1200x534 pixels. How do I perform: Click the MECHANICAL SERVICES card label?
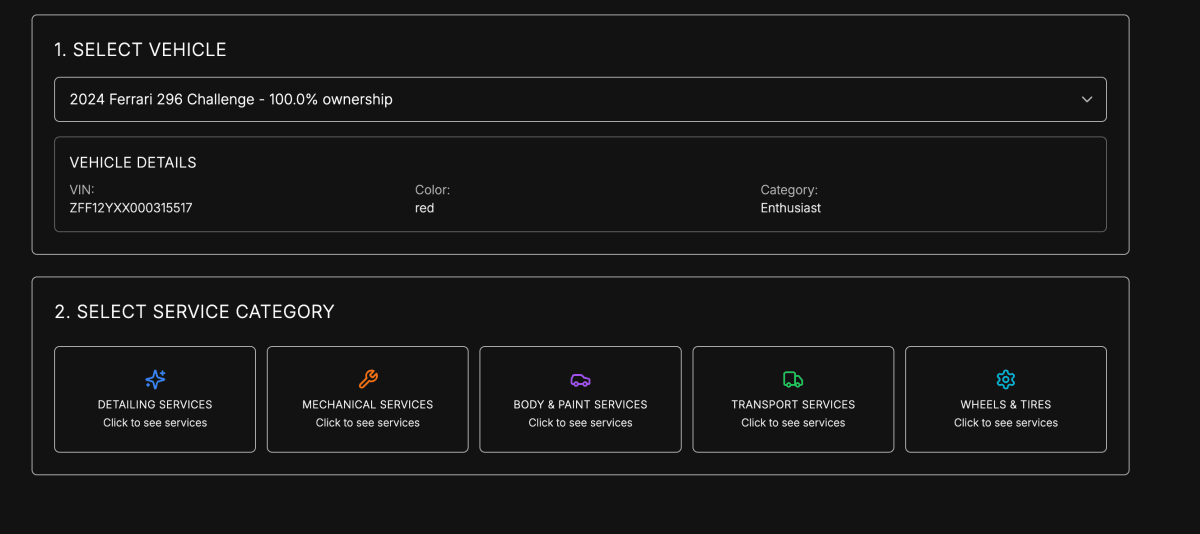click(368, 405)
